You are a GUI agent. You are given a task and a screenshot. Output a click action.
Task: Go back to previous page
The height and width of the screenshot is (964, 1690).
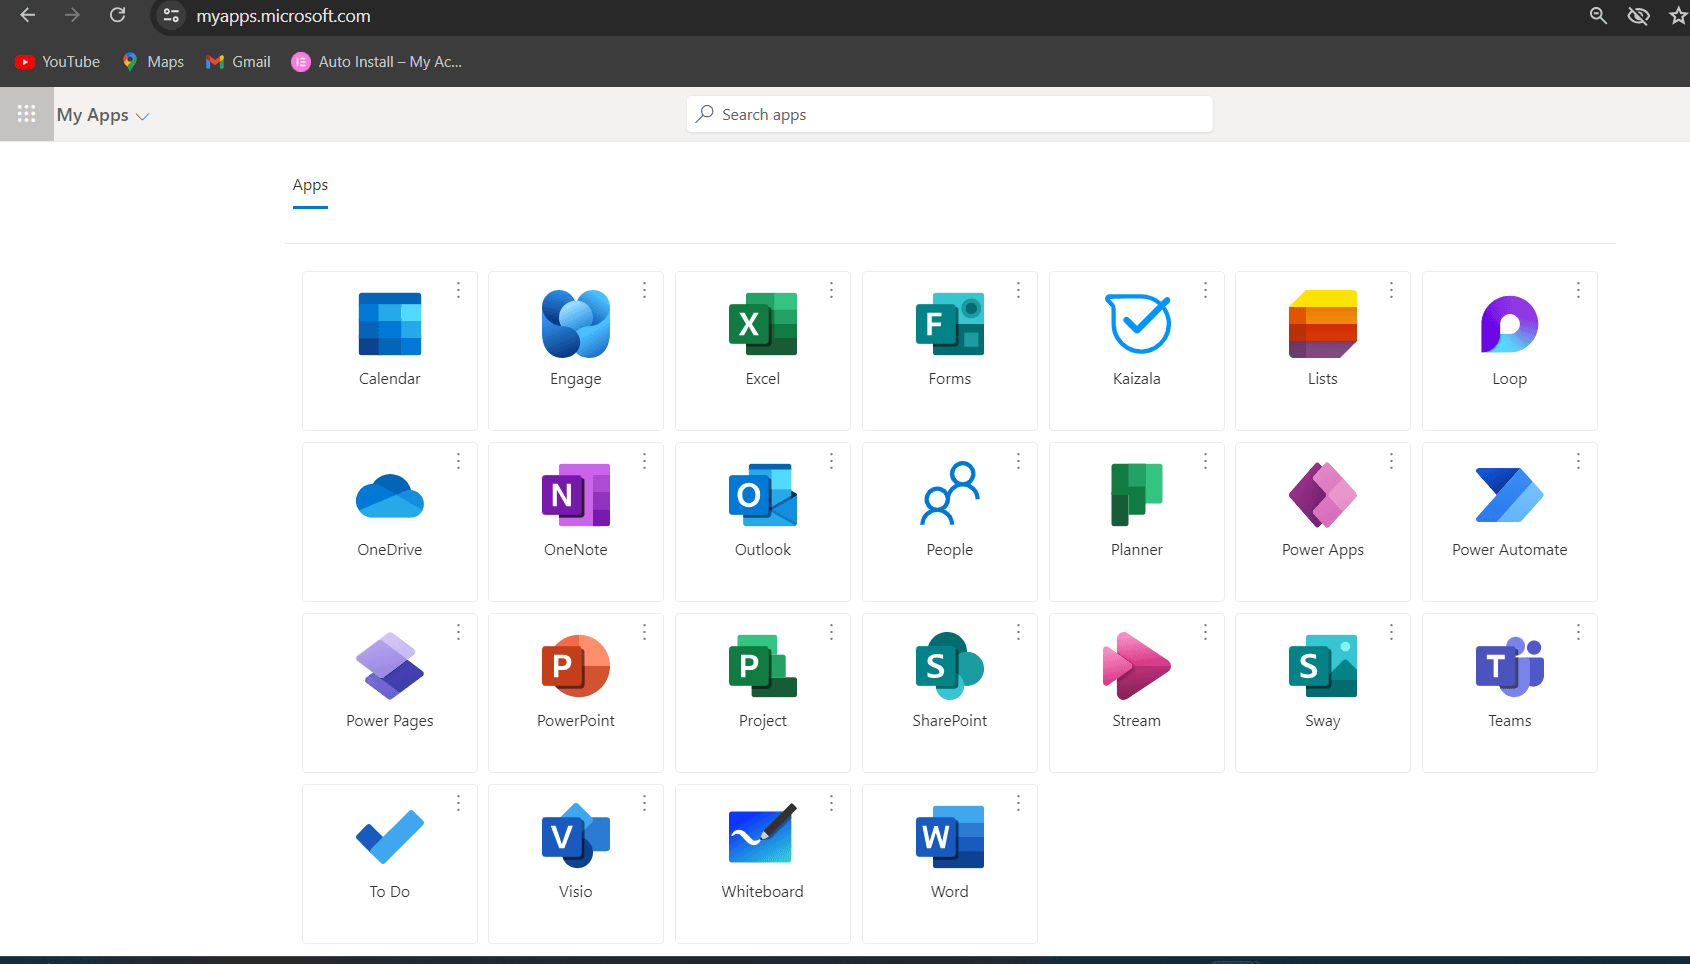pyautogui.click(x=28, y=15)
